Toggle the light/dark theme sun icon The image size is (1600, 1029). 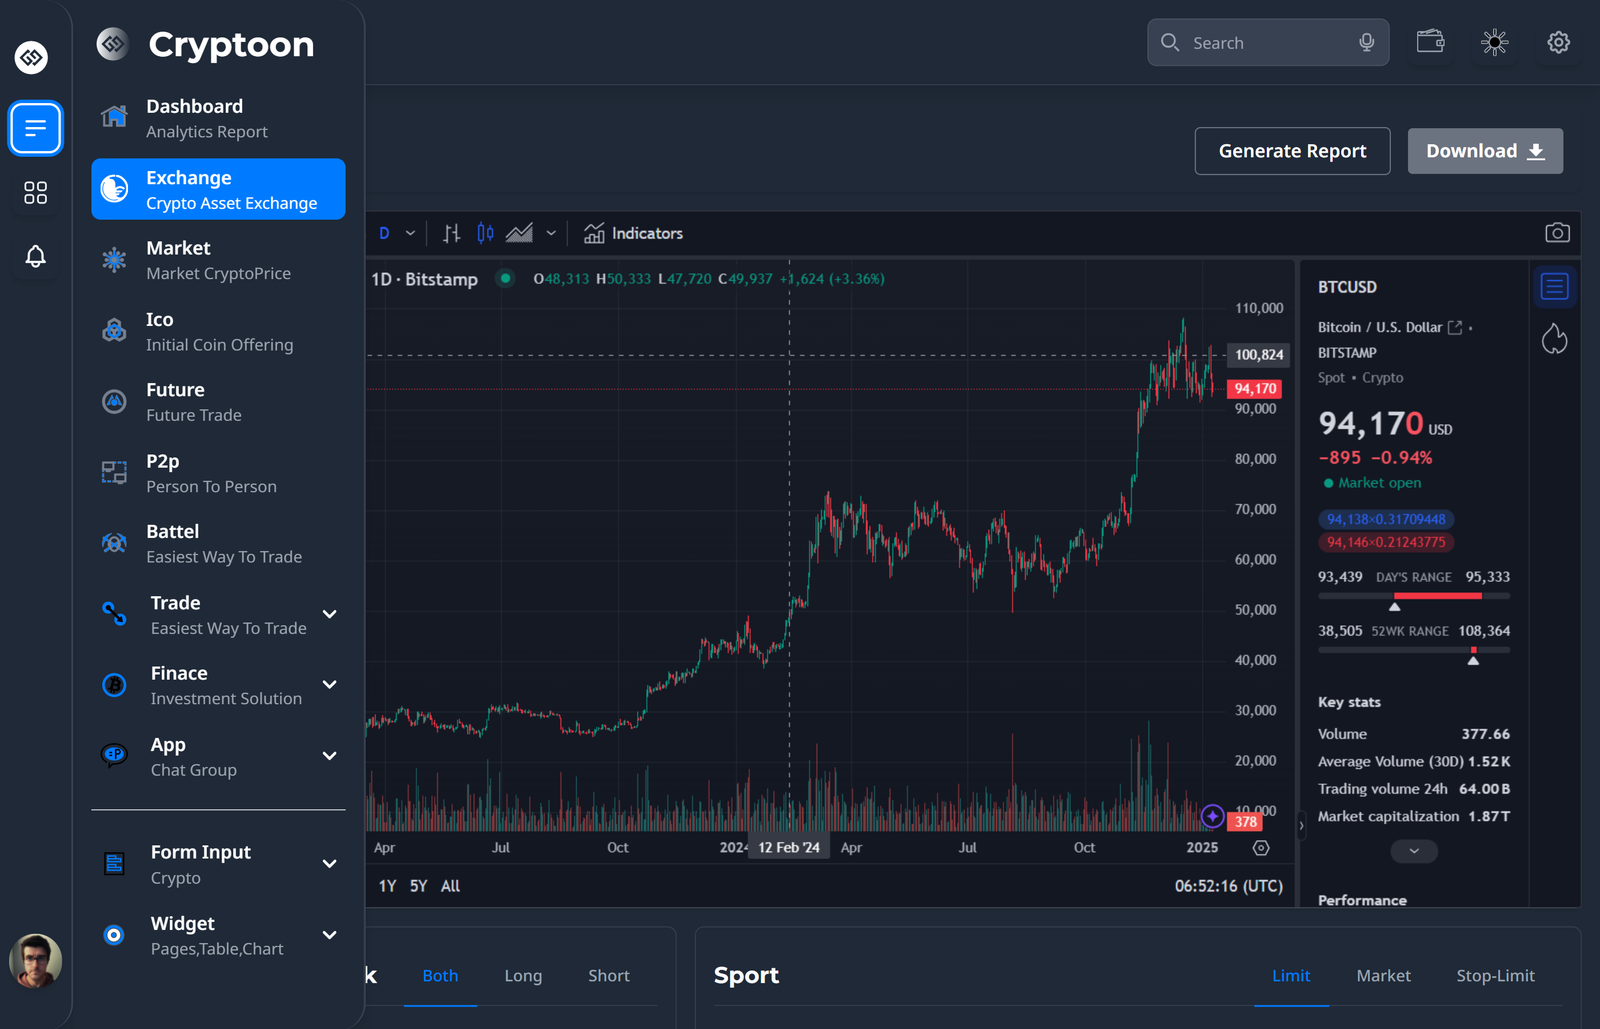click(1494, 42)
